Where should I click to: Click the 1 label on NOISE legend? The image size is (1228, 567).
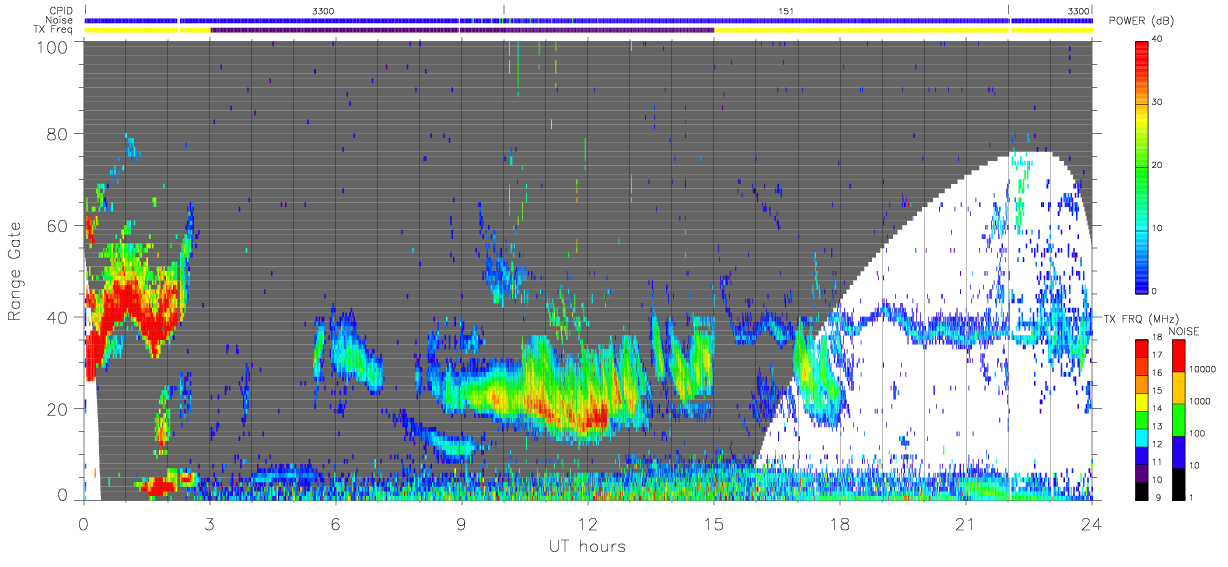1192,496
